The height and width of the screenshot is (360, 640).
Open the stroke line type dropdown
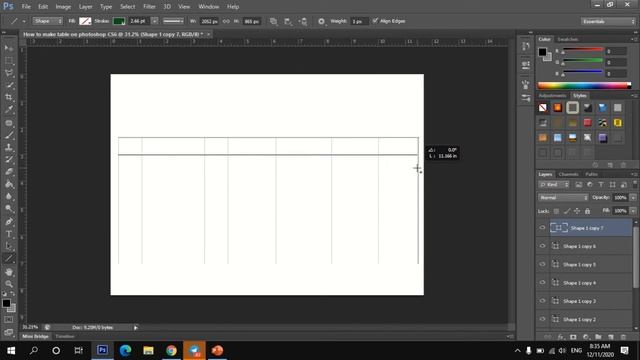(173, 21)
